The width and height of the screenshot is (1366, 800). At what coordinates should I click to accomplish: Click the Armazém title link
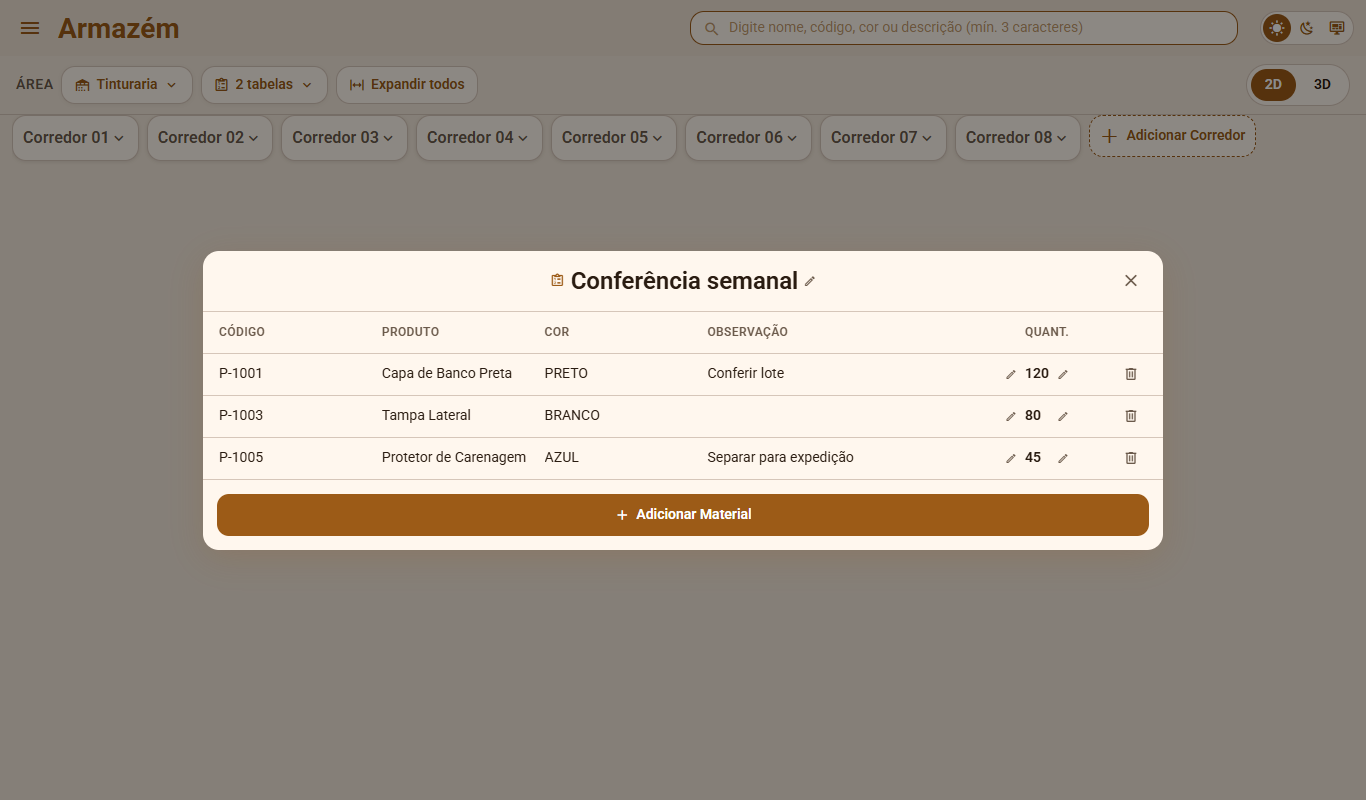pos(118,28)
